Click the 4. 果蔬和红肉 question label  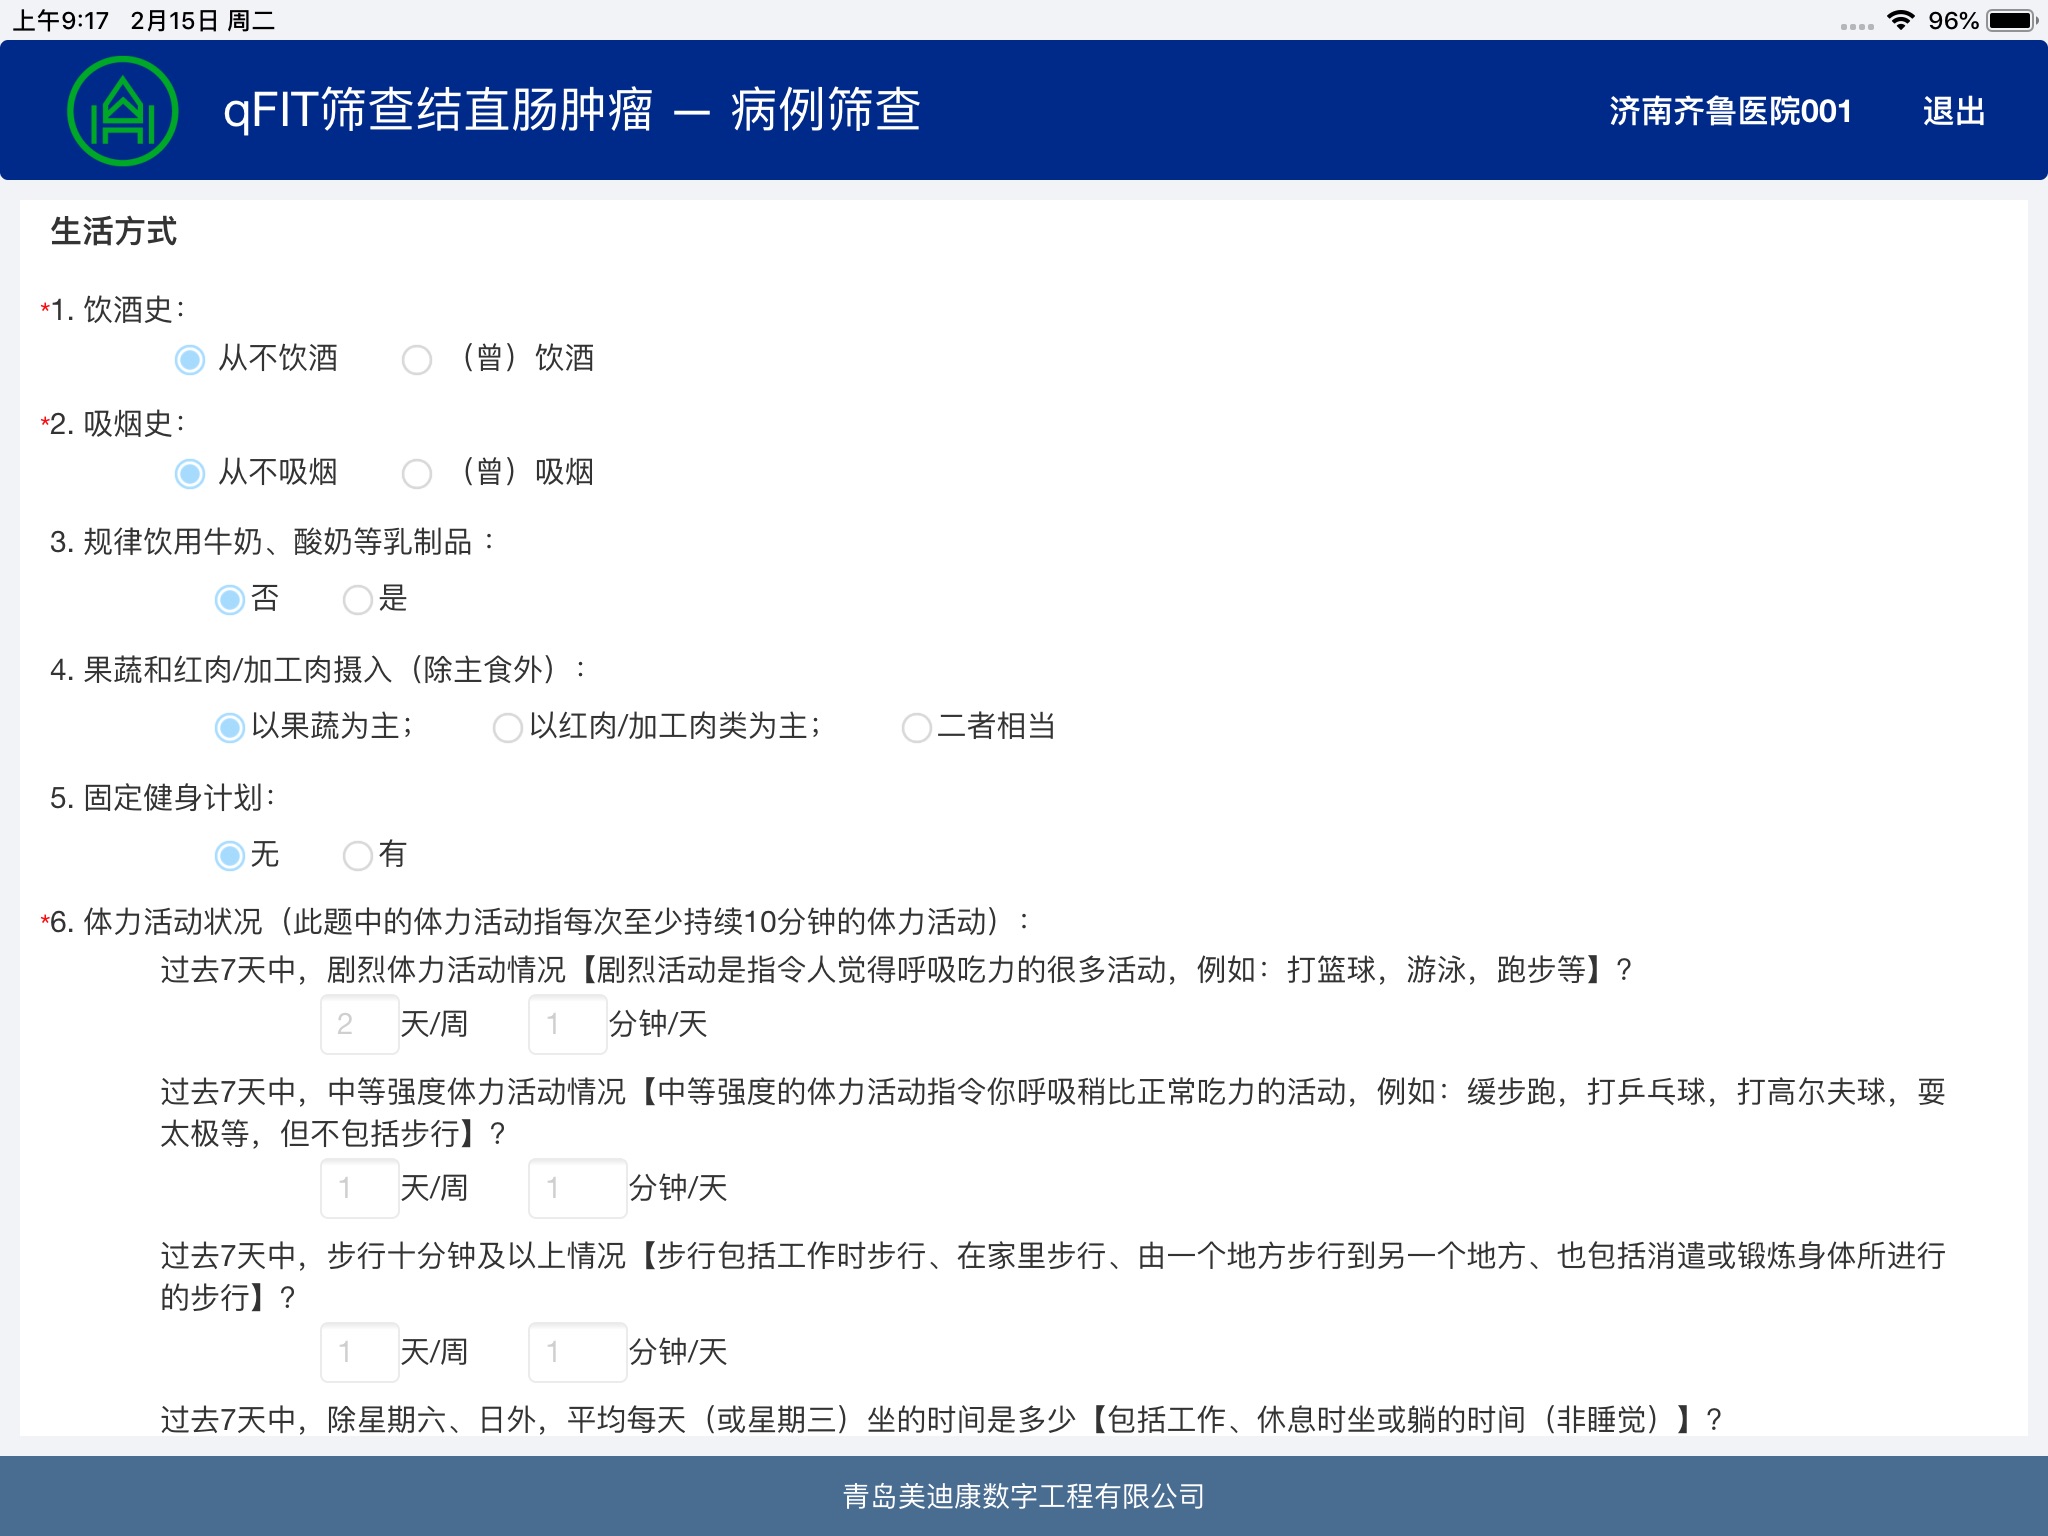(318, 669)
